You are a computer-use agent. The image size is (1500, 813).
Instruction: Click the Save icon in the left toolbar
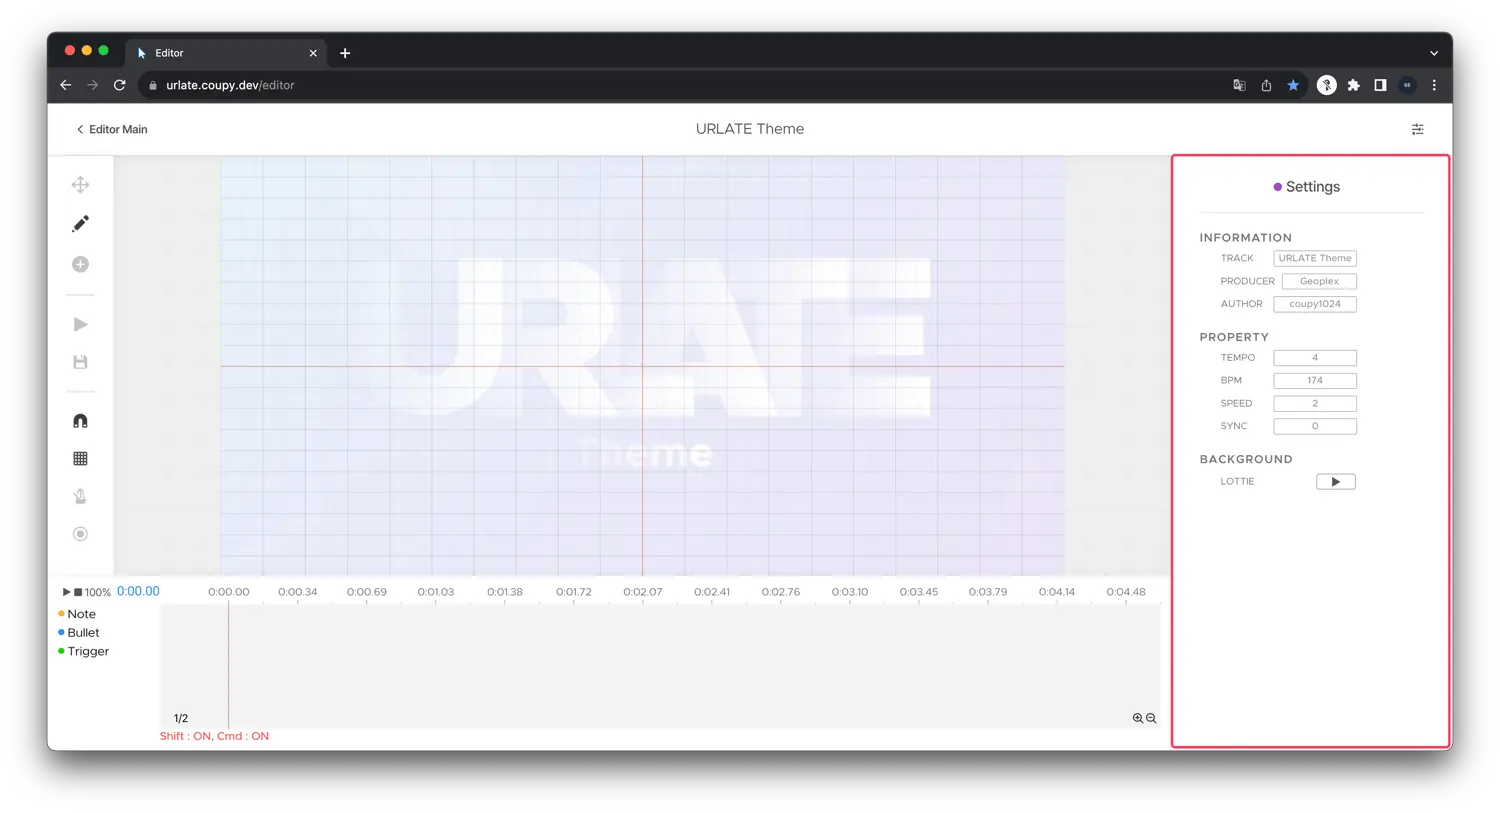(80, 361)
